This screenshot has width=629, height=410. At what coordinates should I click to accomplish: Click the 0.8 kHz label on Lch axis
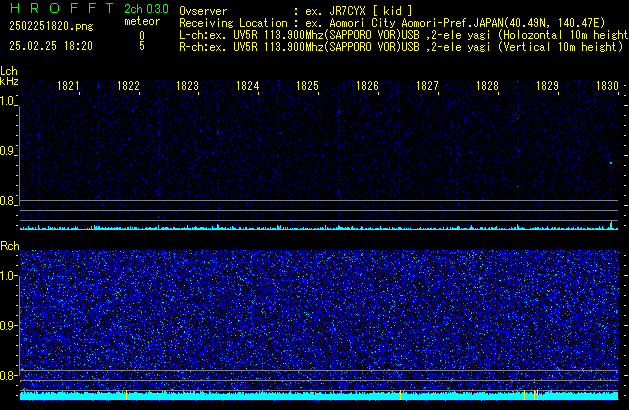pyautogui.click(x=7, y=201)
